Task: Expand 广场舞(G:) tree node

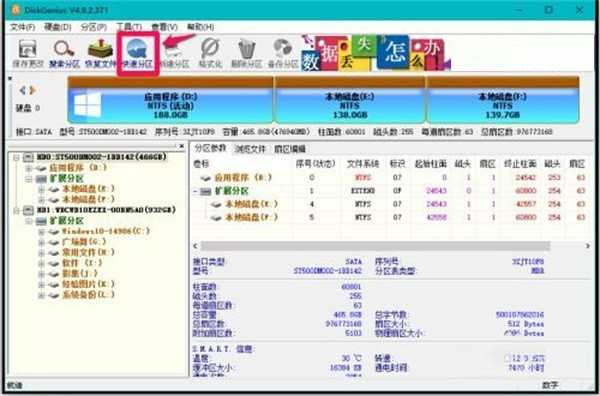Action: [41, 242]
